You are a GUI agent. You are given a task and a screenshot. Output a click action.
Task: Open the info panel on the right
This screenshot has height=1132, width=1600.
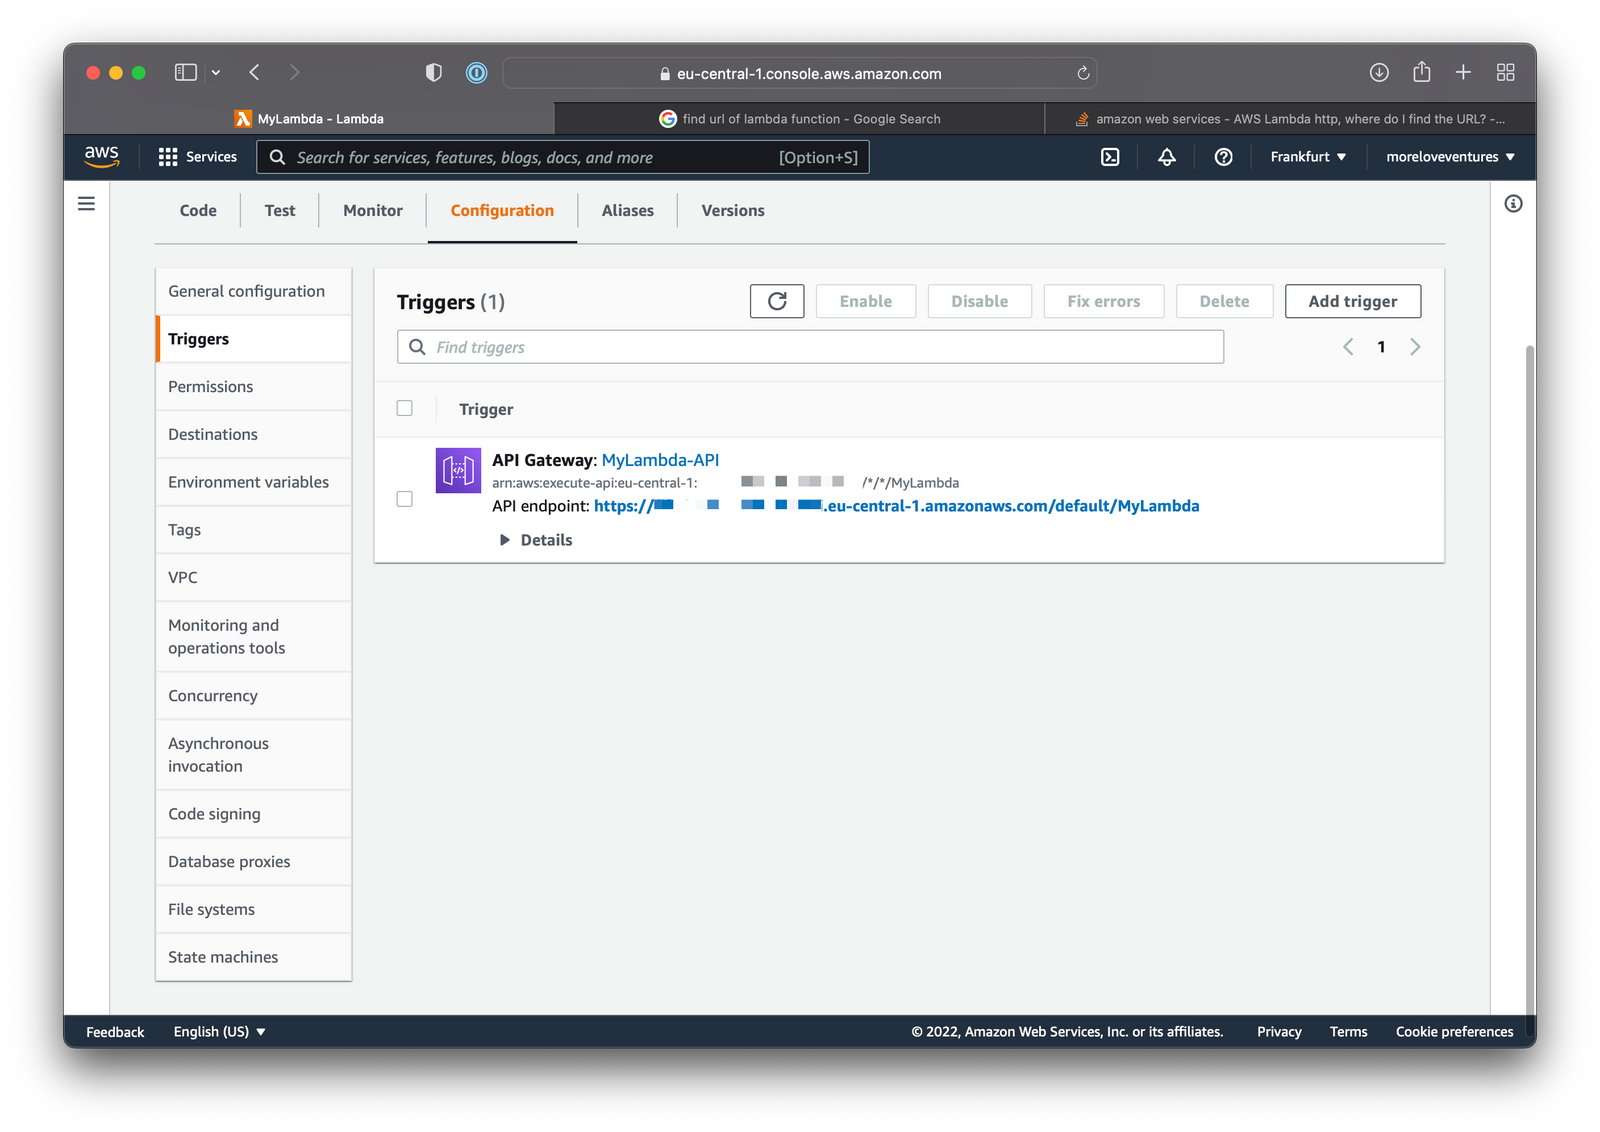[x=1512, y=203]
